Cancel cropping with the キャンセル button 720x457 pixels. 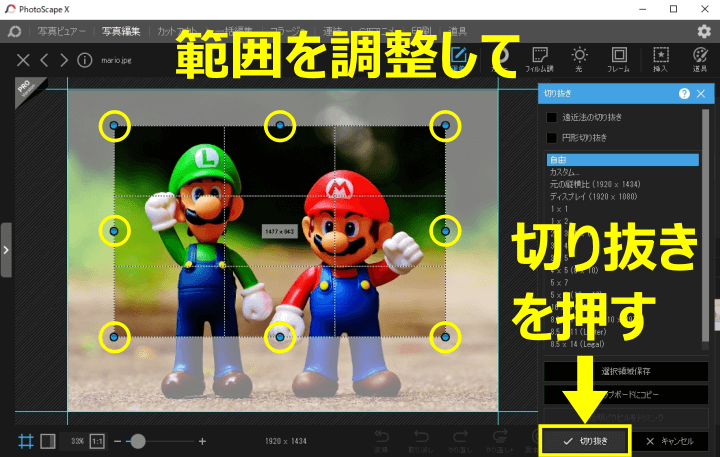tap(669, 441)
